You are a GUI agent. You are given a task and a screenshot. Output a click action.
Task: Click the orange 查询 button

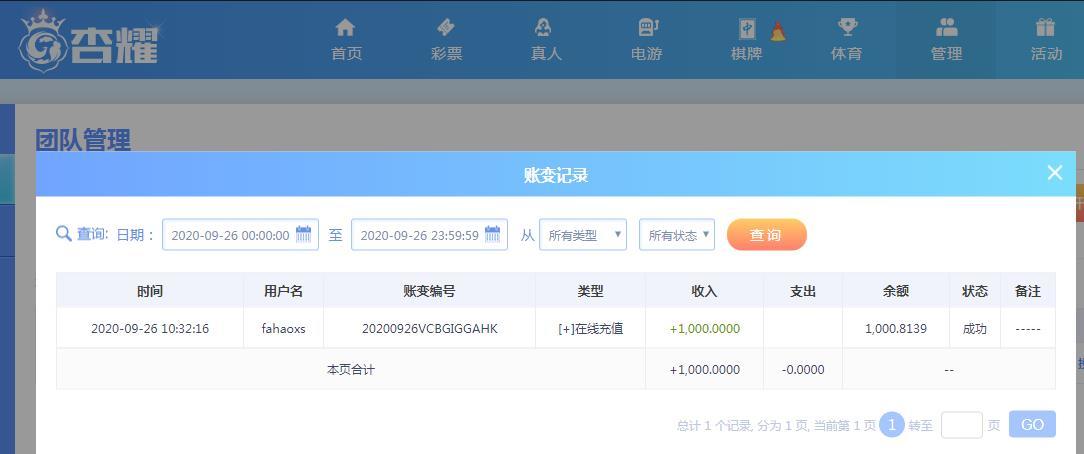(x=767, y=235)
